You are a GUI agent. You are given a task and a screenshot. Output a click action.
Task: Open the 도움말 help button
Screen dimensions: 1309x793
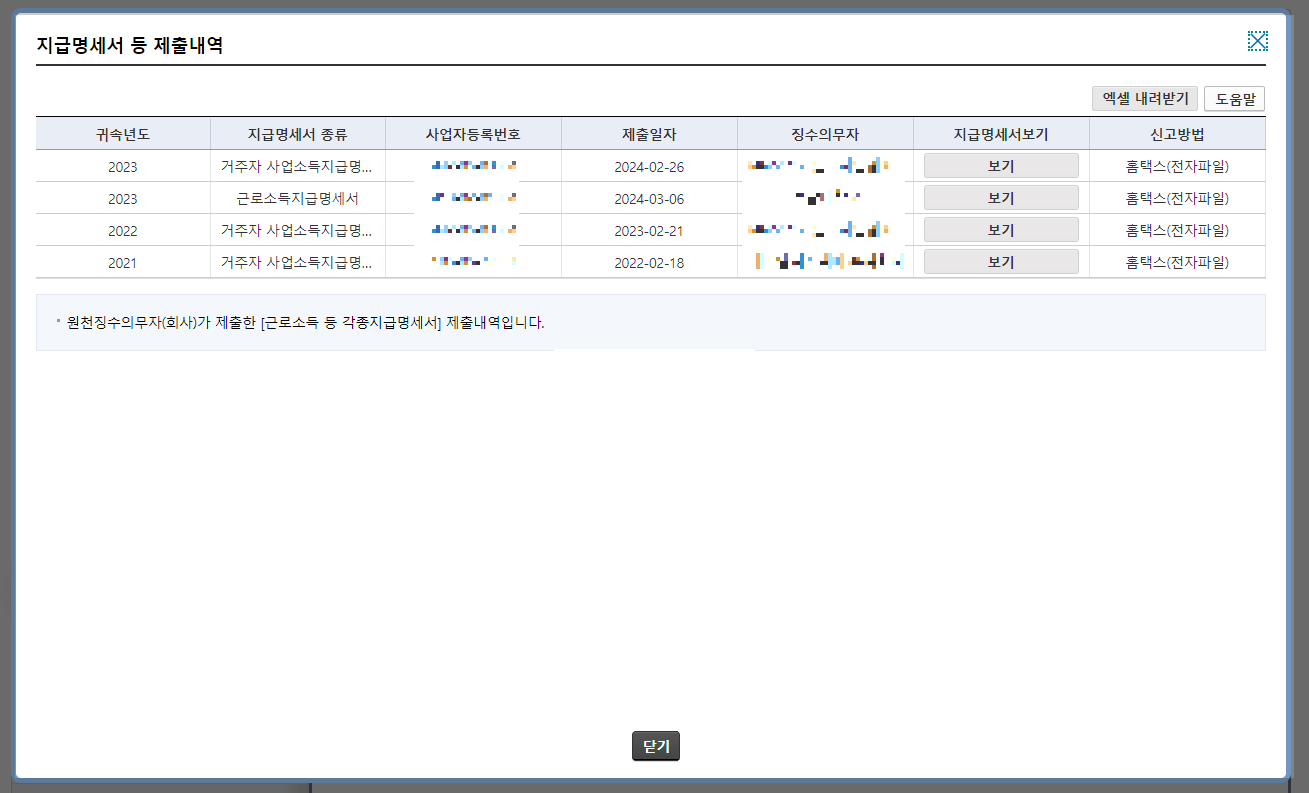point(1235,98)
